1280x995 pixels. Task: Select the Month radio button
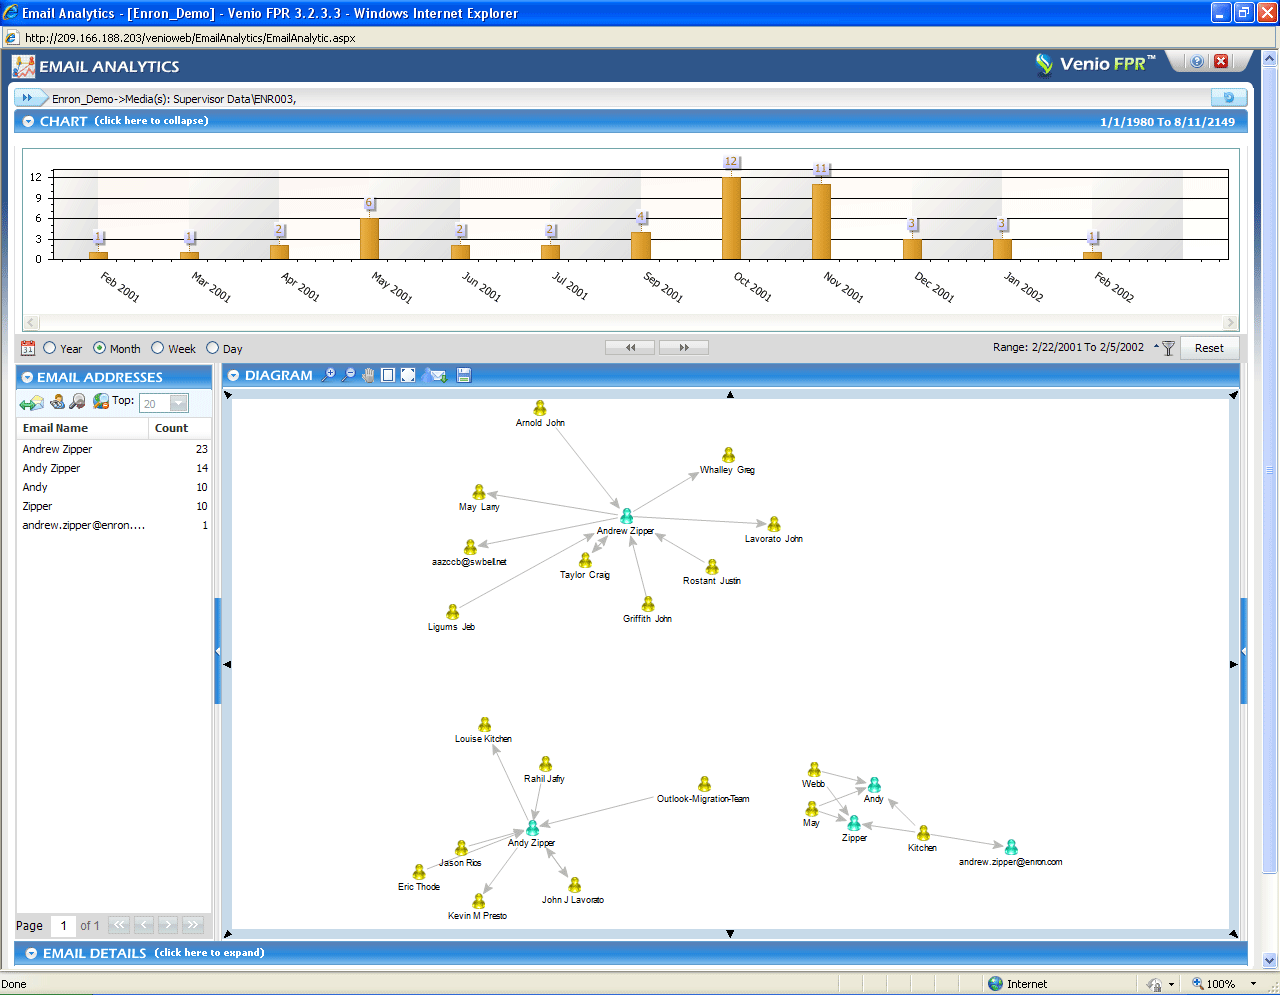point(99,348)
